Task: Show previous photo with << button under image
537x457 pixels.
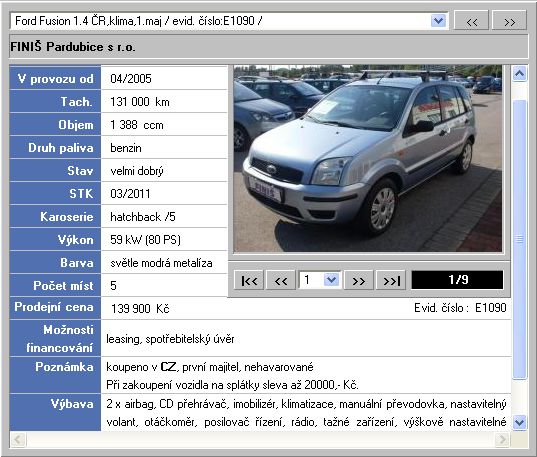Action: pyautogui.click(x=281, y=281)
